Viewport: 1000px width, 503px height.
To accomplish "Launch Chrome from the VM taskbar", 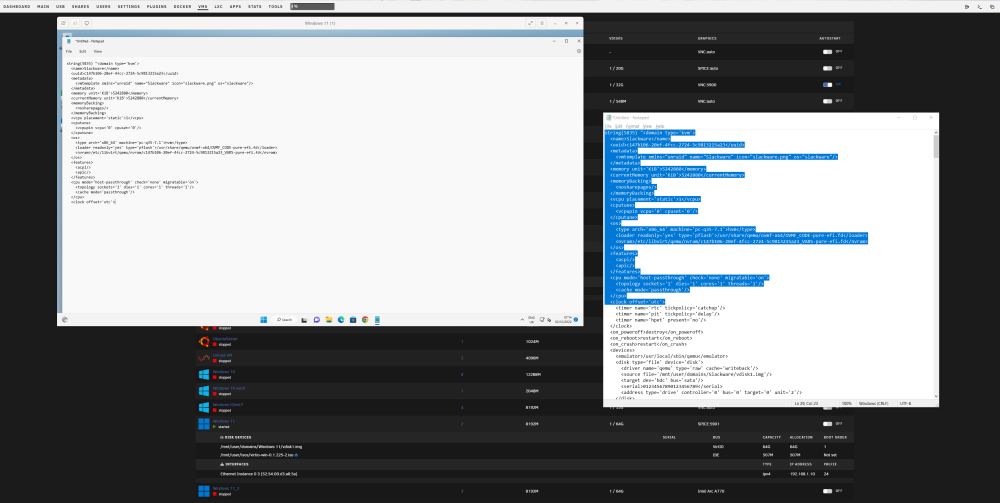I will (365, 319).
